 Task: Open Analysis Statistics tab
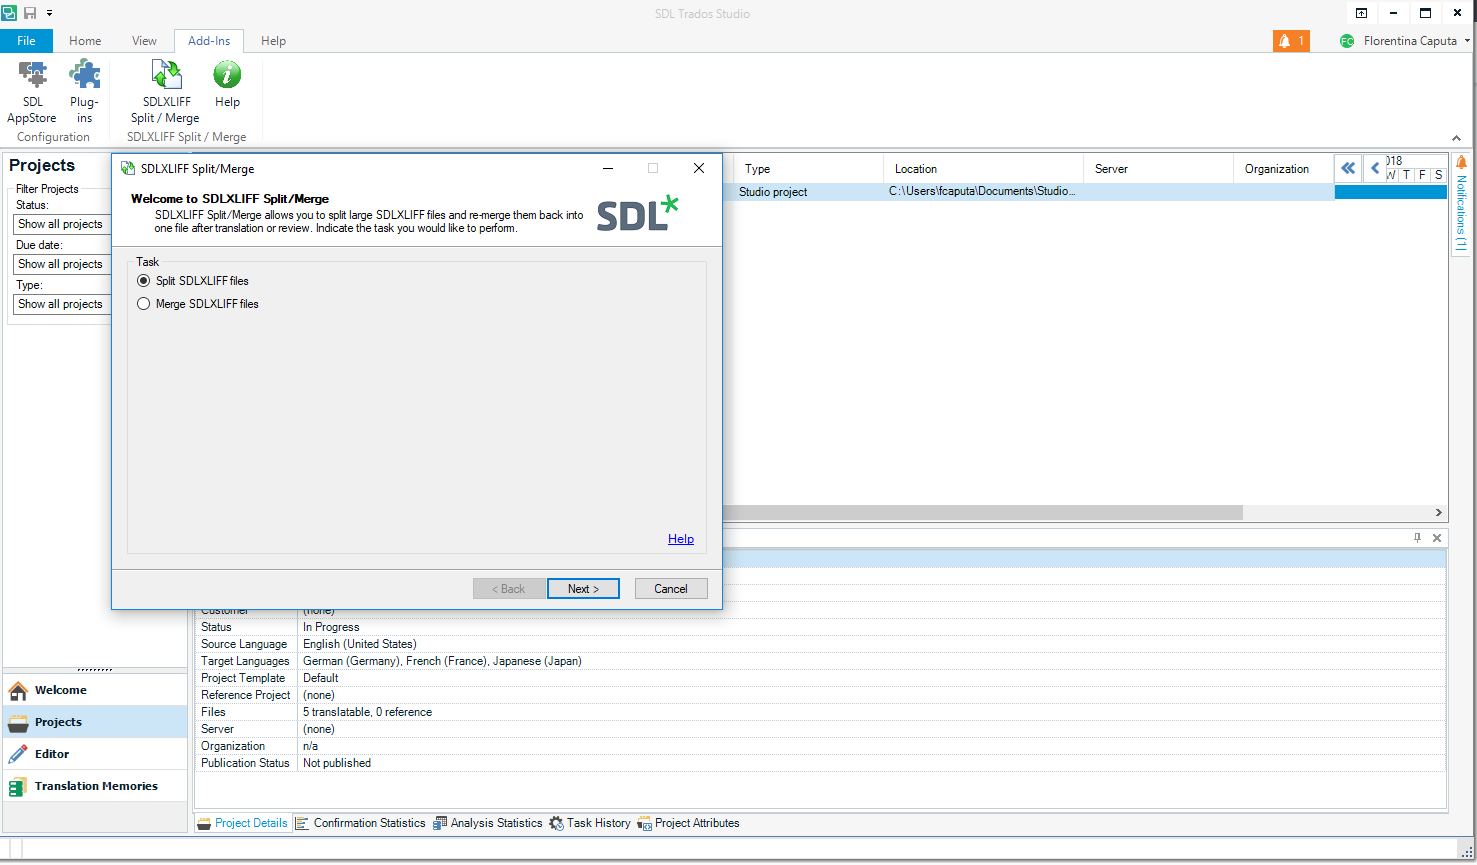click(487, 823)
